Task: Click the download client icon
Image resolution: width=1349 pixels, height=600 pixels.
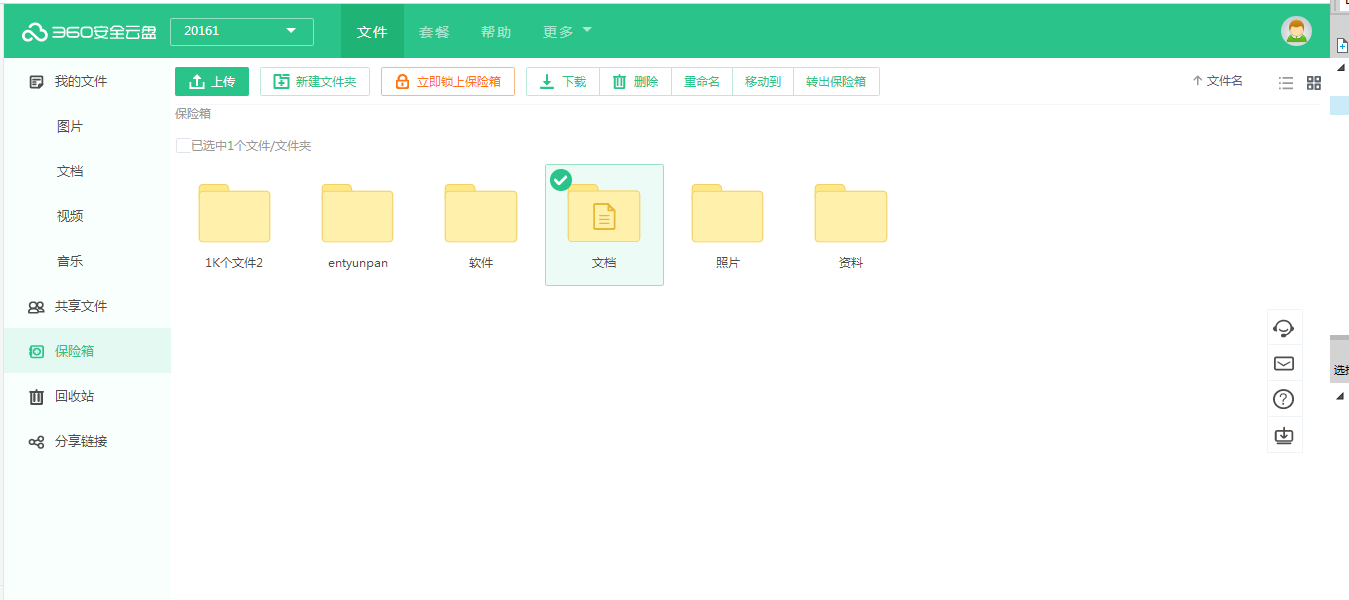Action: tap(1284, 436)
